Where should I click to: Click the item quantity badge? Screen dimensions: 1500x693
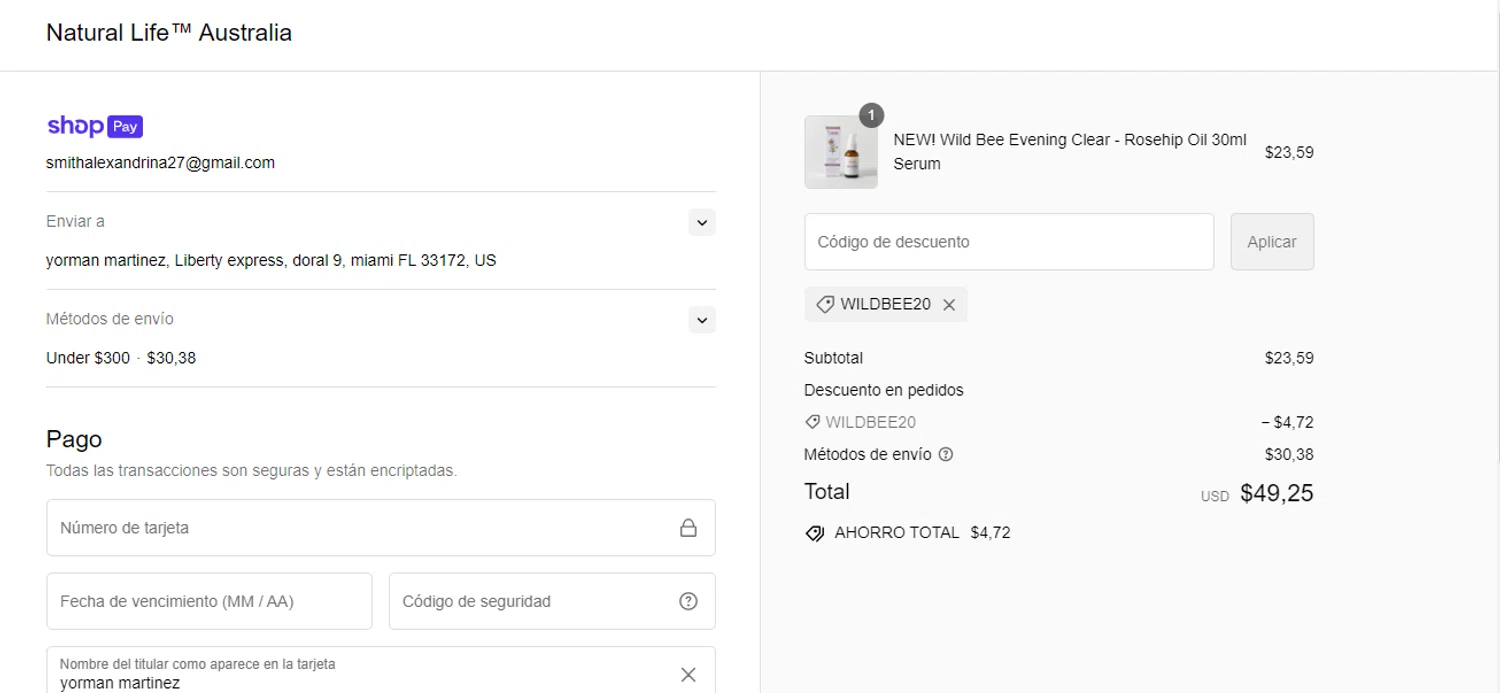[x=871, y=116]
